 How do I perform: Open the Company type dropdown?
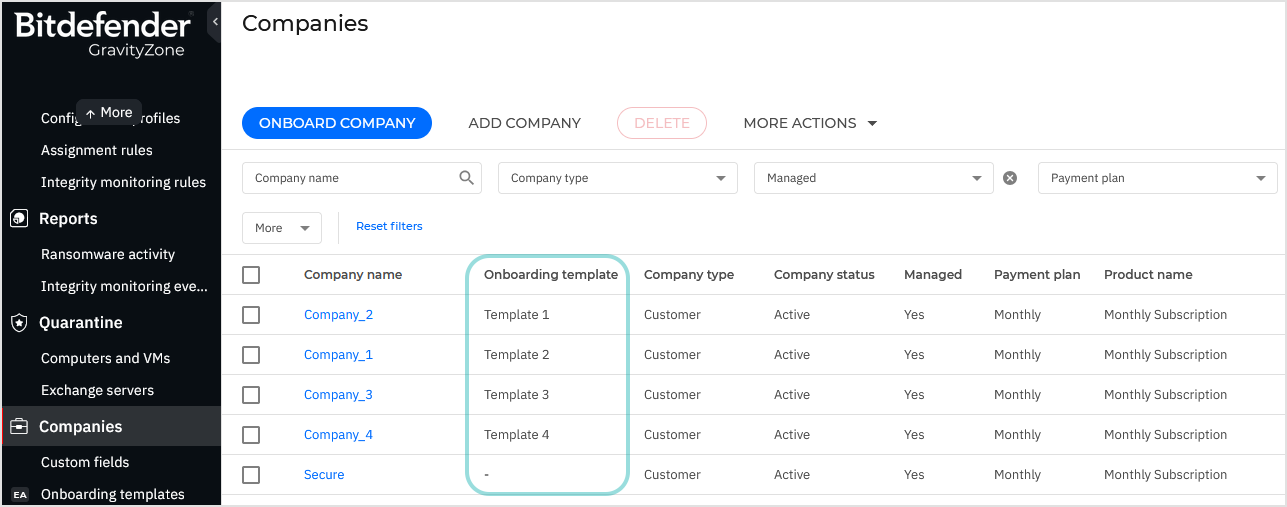618,178
